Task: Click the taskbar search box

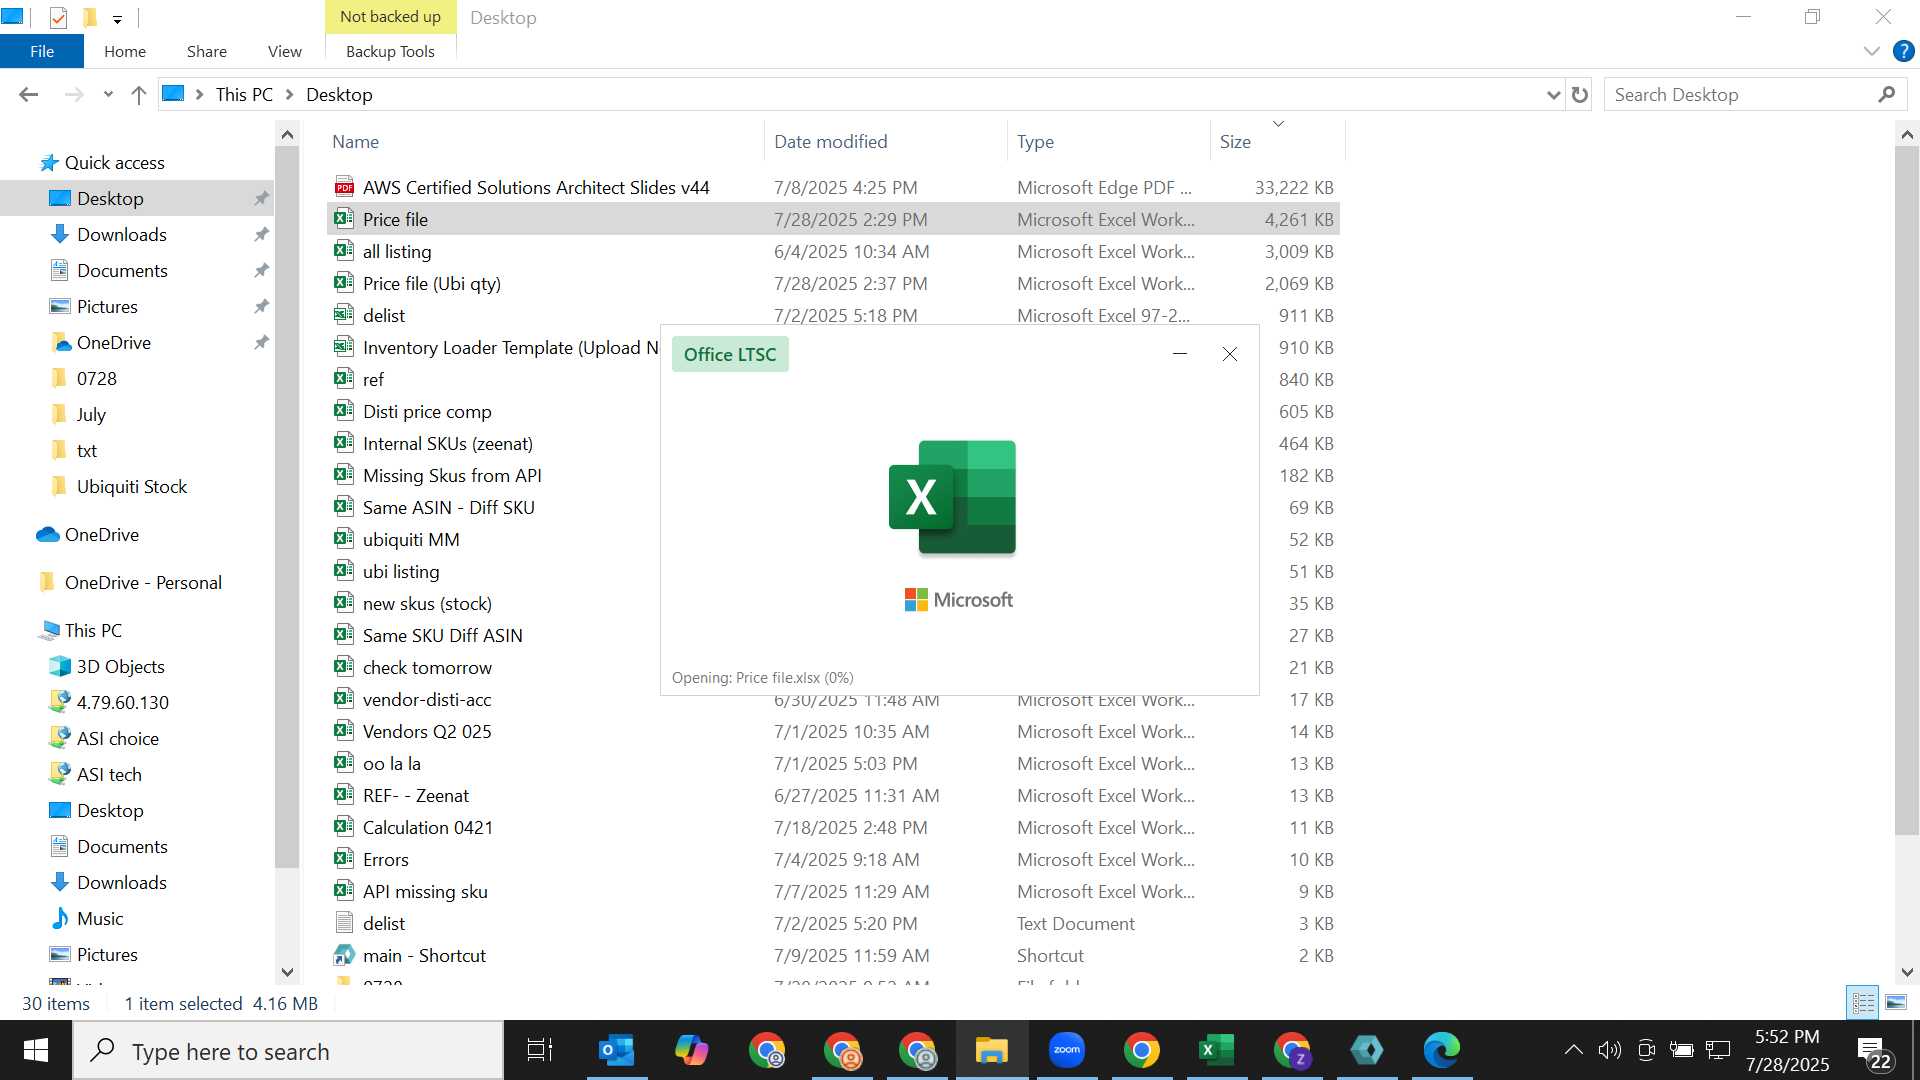Action: click(288, 1051)
